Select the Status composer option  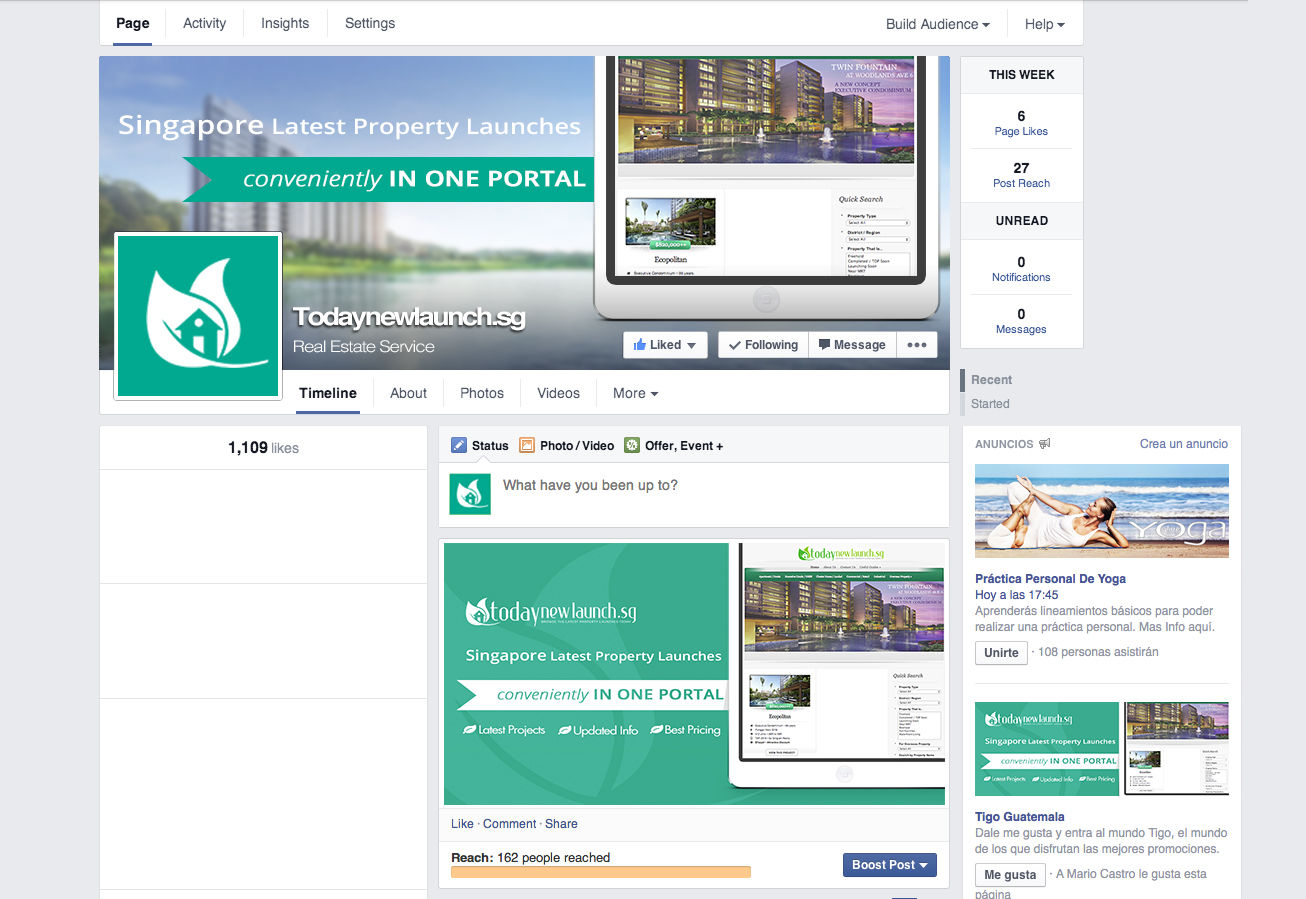click(480, 446)
